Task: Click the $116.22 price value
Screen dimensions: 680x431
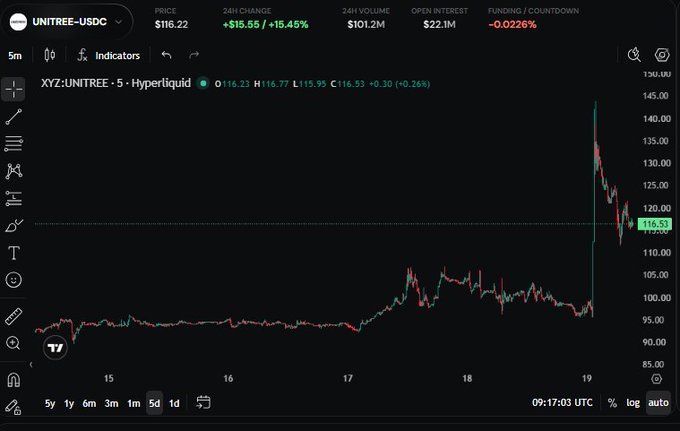Action: 171,24
